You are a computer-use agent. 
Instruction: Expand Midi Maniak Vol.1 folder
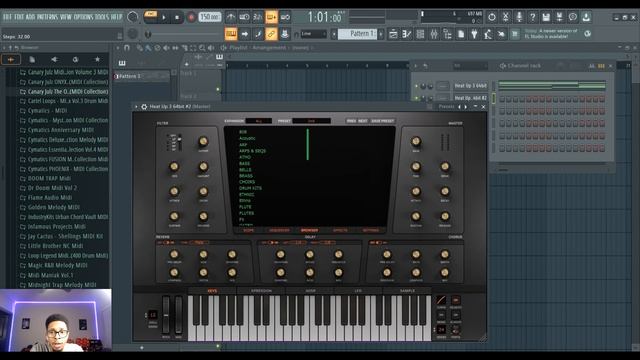(x=47, y=275)
